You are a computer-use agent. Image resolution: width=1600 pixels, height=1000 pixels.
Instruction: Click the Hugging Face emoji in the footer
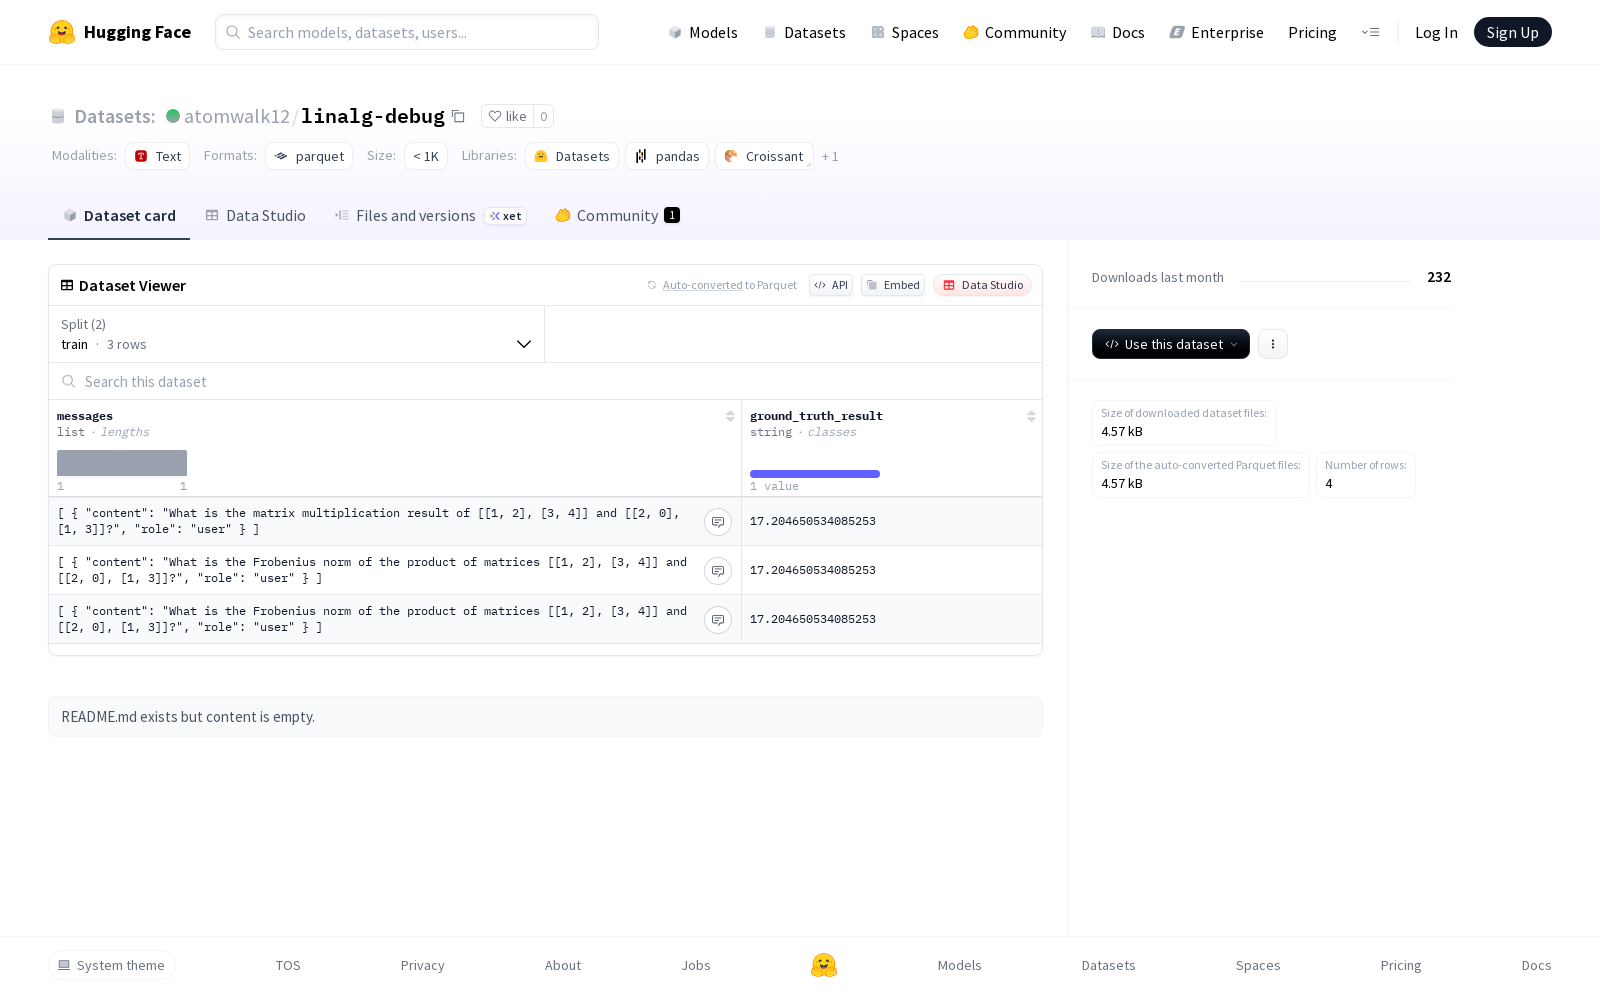click(824, 965)
